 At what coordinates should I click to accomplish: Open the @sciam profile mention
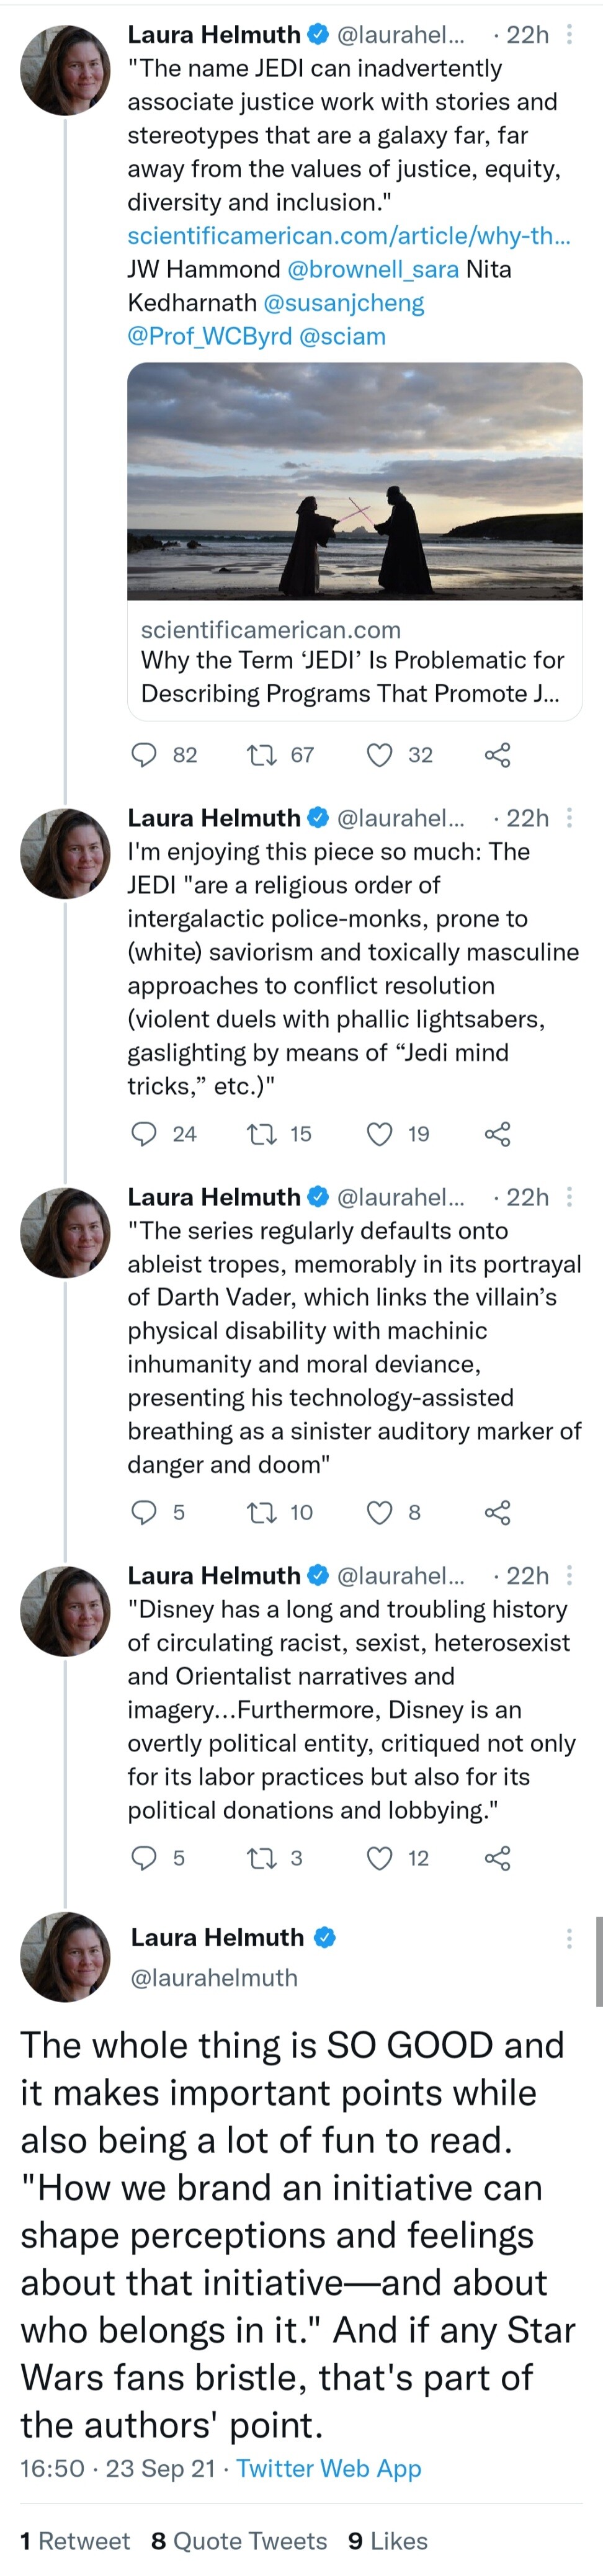[342, 337]
